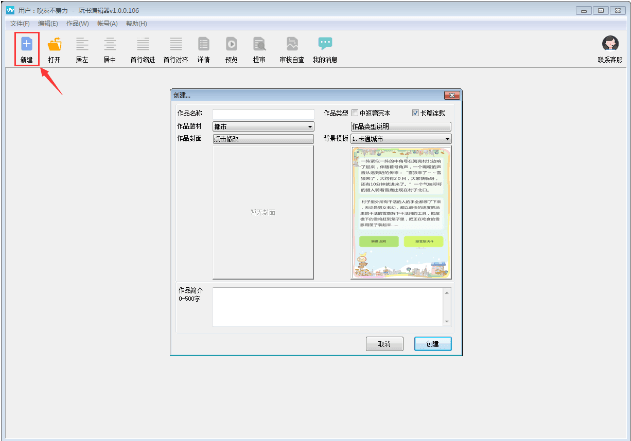
Task: Open the 帮助(H) menu
Action: coord(137,23)
